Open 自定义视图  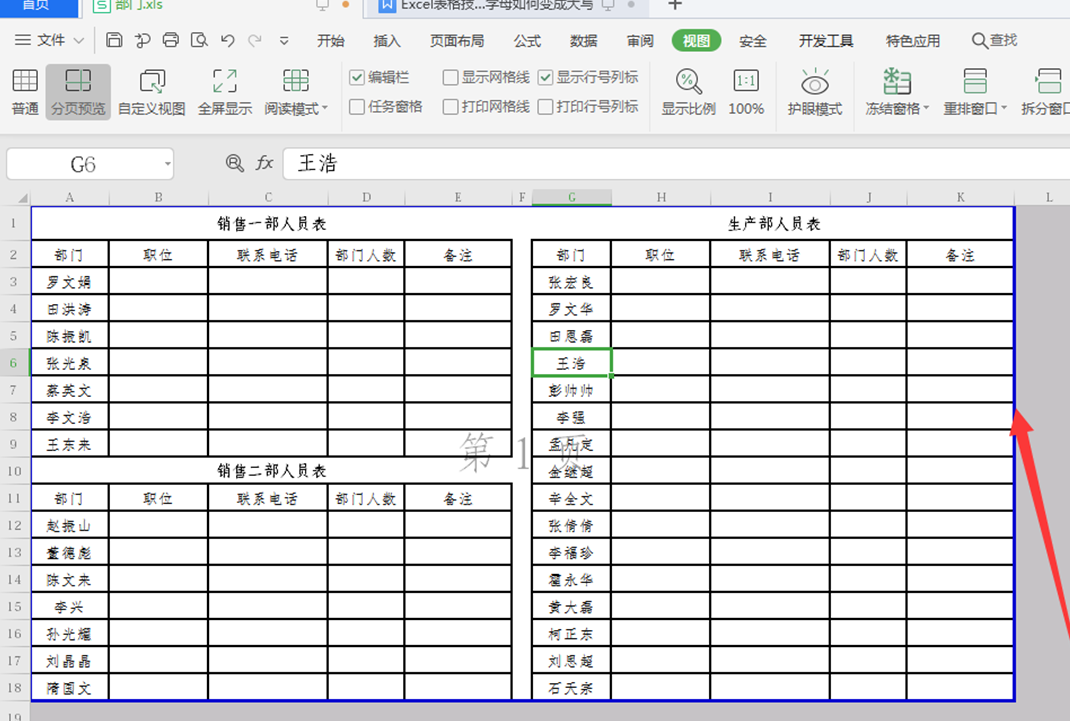click(x=151, y=91)
